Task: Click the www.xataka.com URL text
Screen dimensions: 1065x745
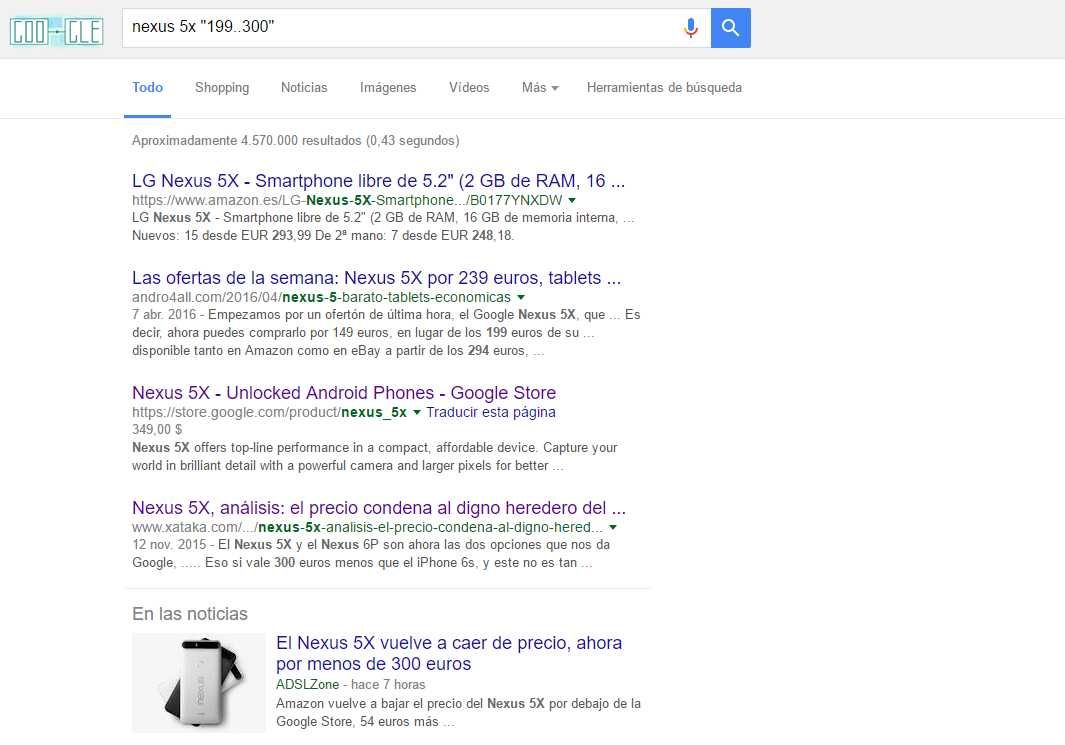Action: (367, 527)
